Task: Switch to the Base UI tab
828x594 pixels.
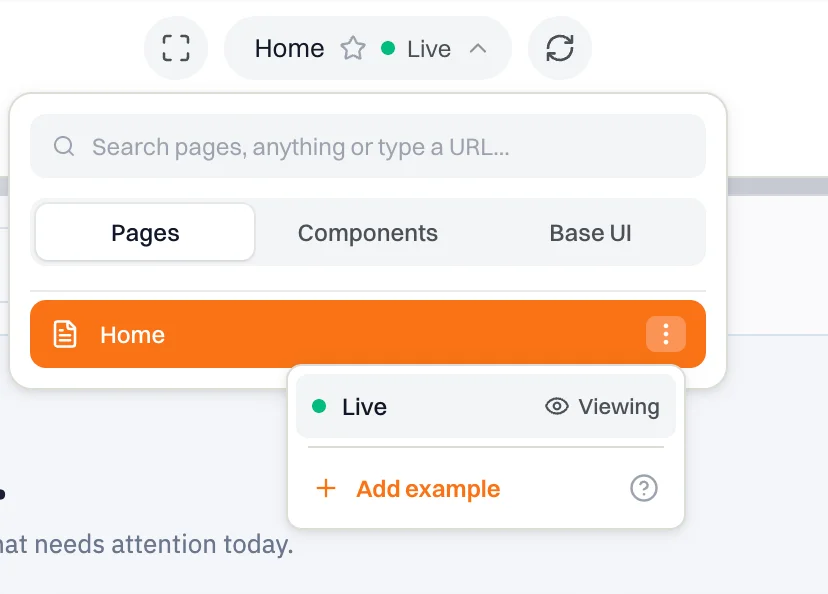Action: coord(590,232)
